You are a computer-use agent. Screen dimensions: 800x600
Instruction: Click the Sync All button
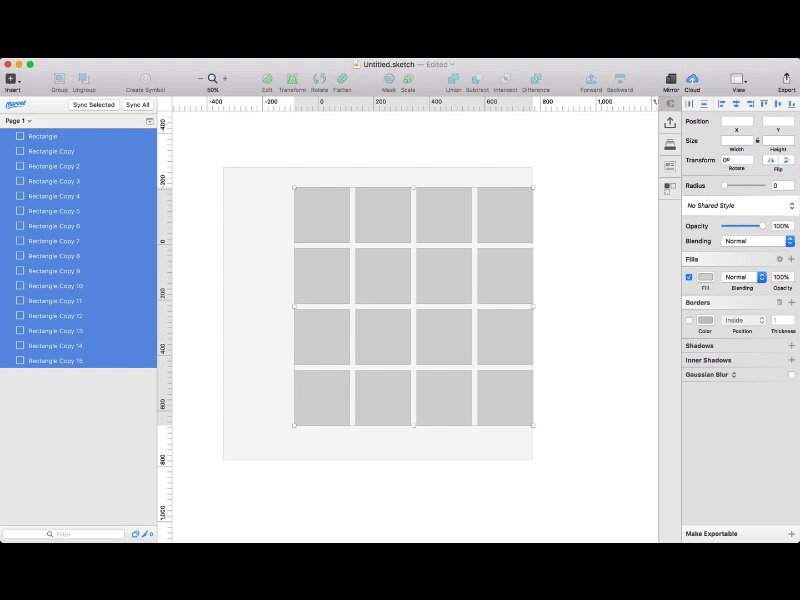pyautogui.click(x=138, y=105)
